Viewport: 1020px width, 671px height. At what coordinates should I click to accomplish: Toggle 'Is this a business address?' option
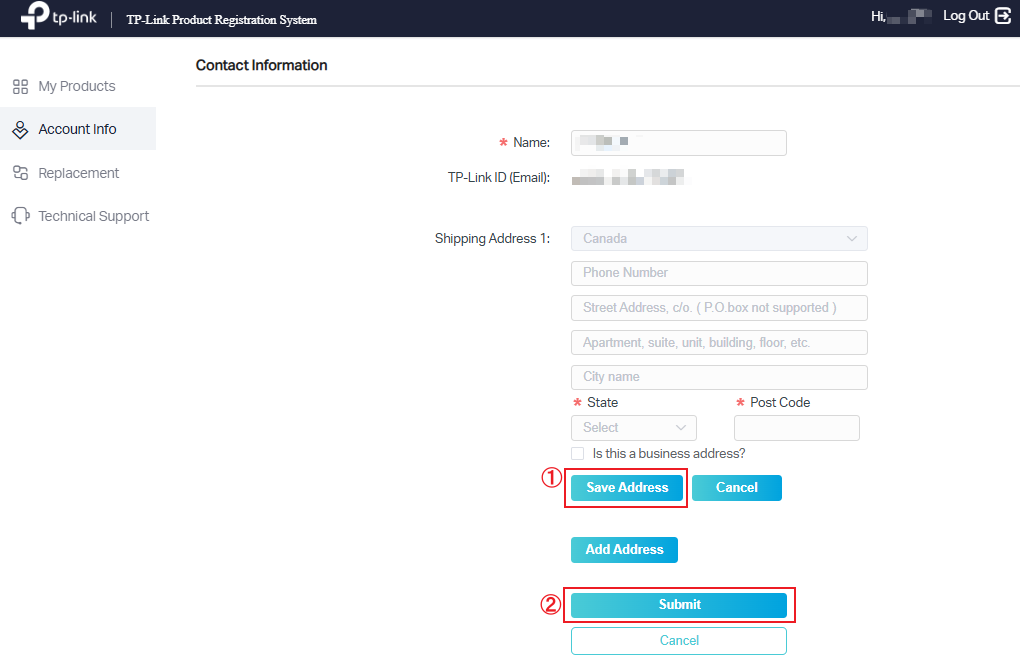tap(577, 453)
